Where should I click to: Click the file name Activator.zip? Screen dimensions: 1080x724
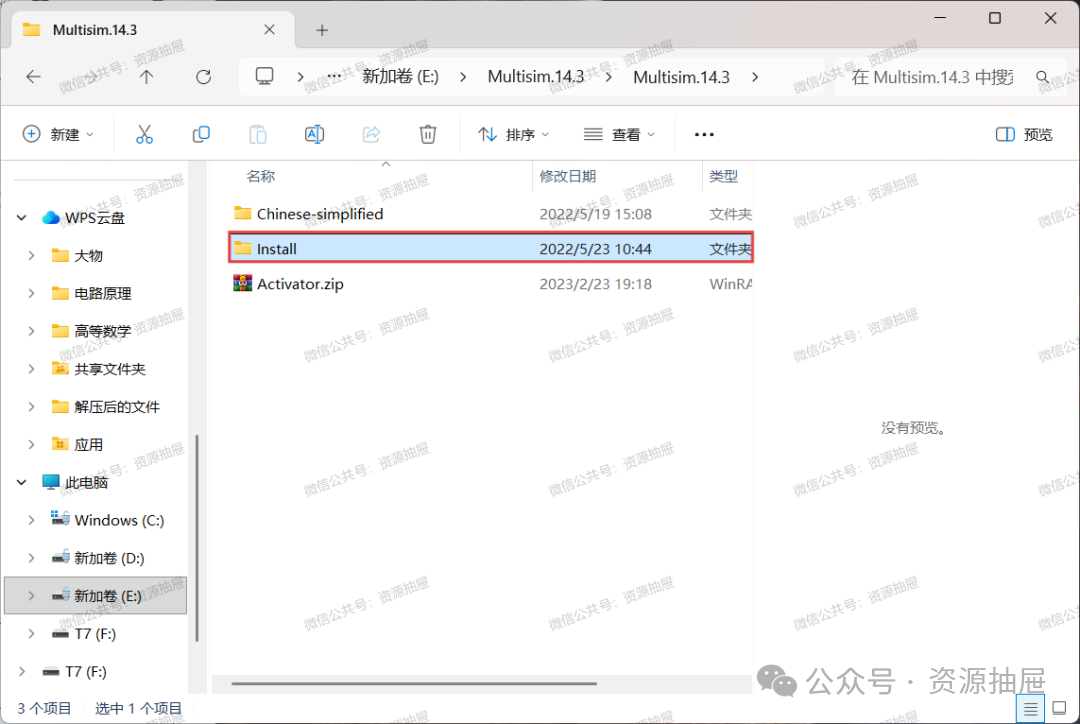(300, 284)
